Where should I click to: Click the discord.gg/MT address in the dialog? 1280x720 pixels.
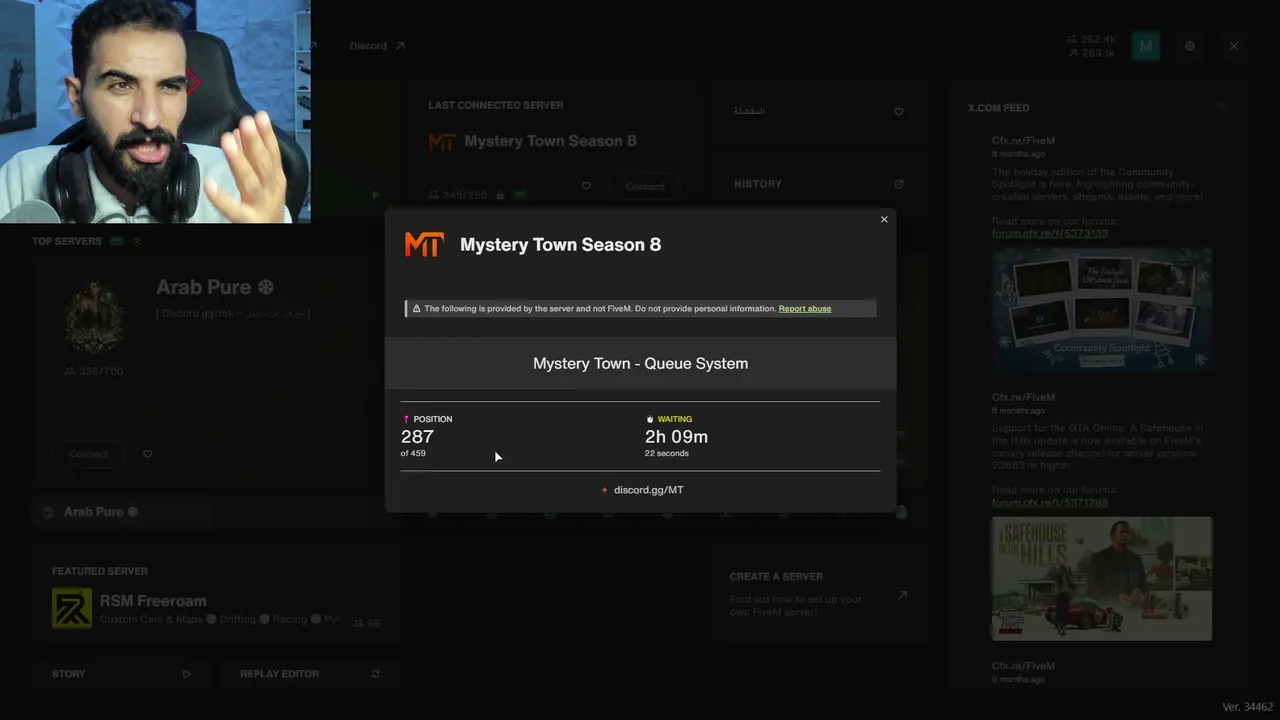tap(648, 490)
